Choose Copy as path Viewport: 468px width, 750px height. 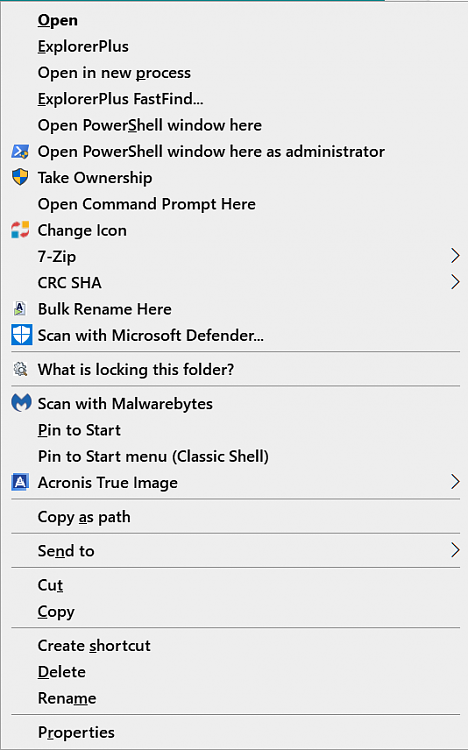[x=84, y=517]
